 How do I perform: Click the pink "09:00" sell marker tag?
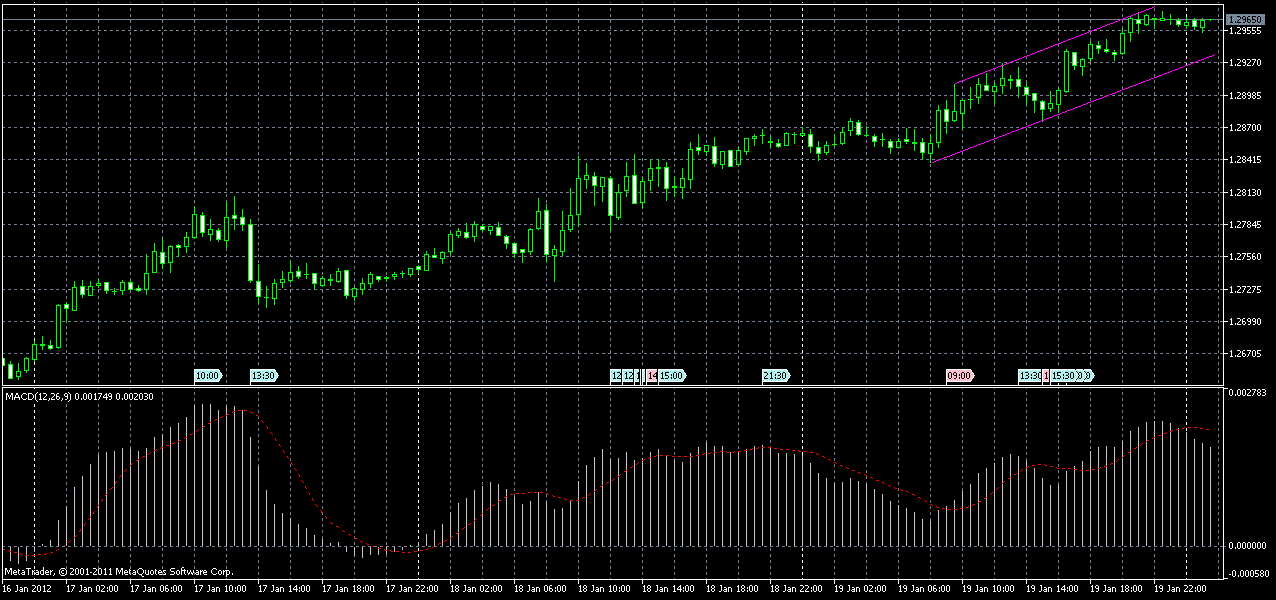pyautogui.click(x=959, y=376)
